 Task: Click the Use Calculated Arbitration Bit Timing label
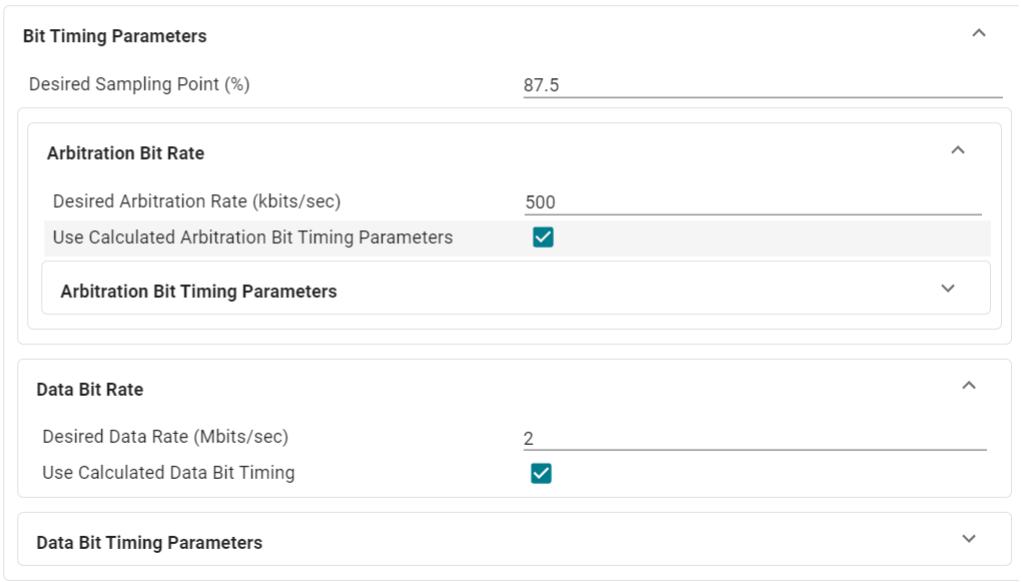click(253, 237)
